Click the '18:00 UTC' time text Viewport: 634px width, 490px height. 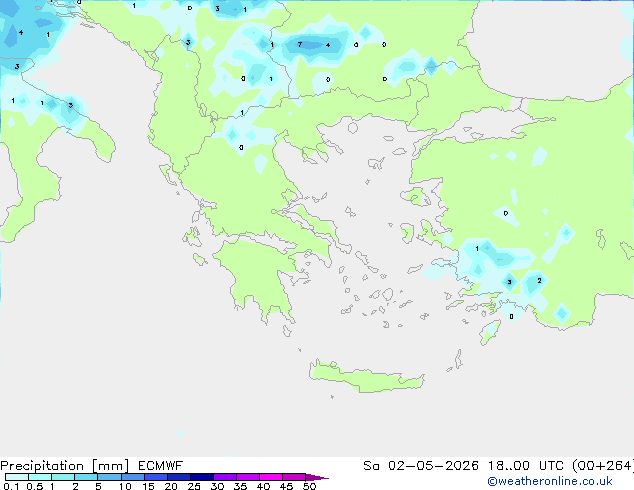[526, 466]
